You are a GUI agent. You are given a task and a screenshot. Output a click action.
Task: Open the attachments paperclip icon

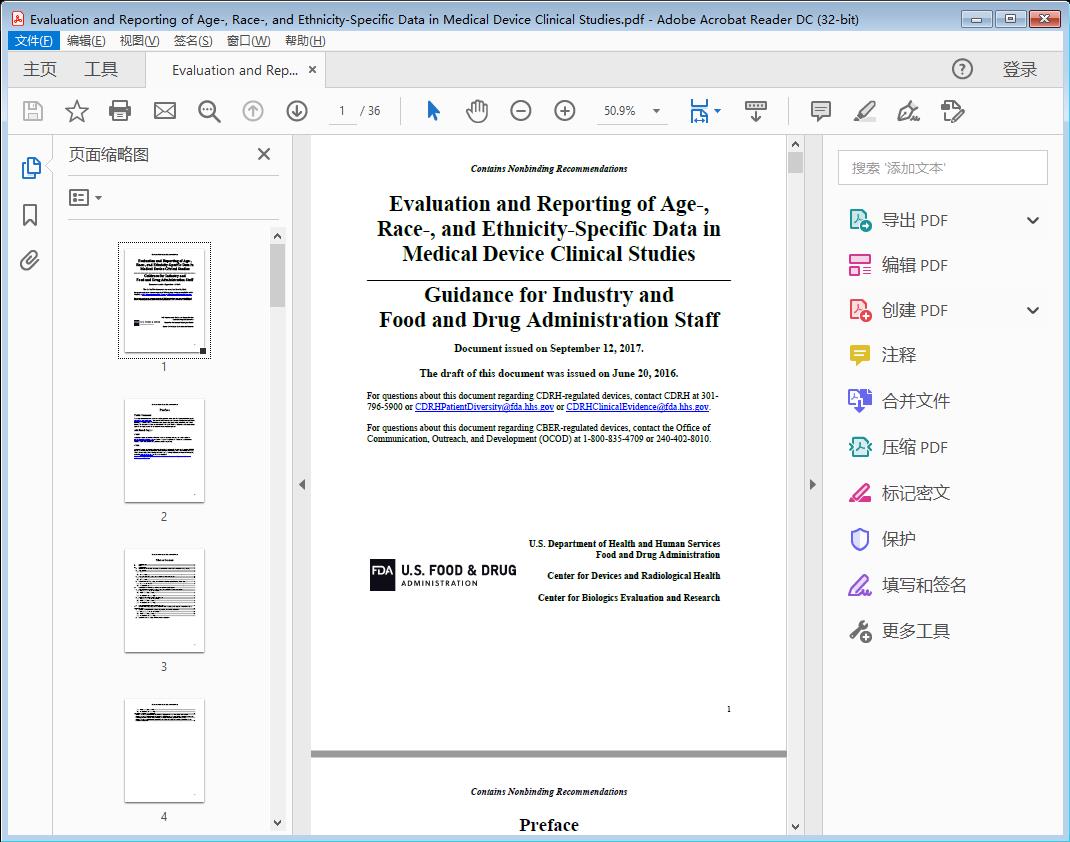(x=29, y=261)
